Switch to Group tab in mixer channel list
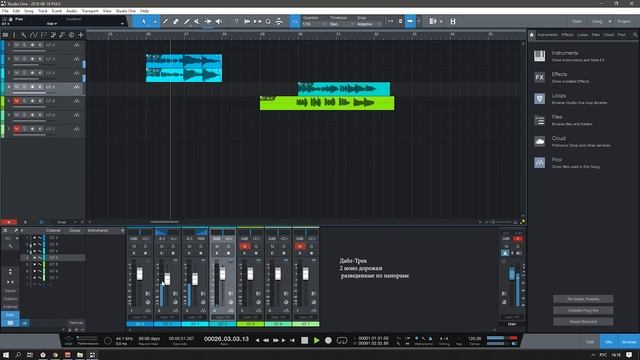The height and width of the screenshot is (360, 640). click(x=75, y=231)
